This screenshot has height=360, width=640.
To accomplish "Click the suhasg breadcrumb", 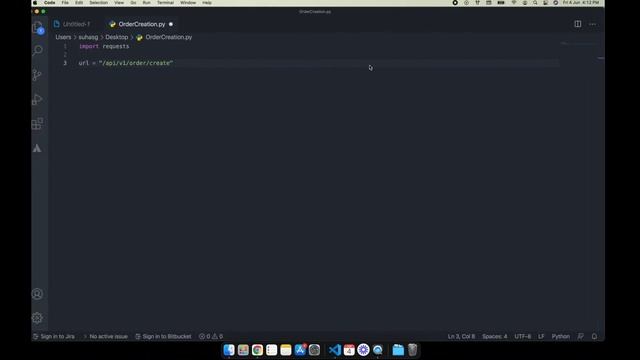I will 88,37.
